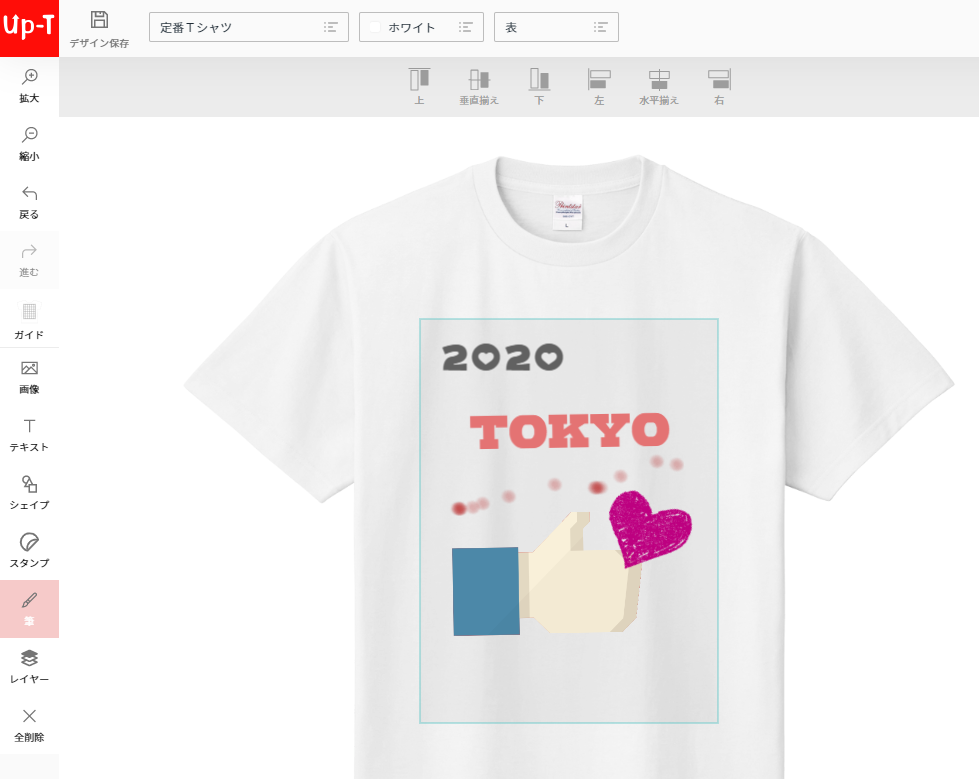Screen dimensions: 979x779
Task: Toggle 水平揃え horizontal alignment
Action: point(657,87)
